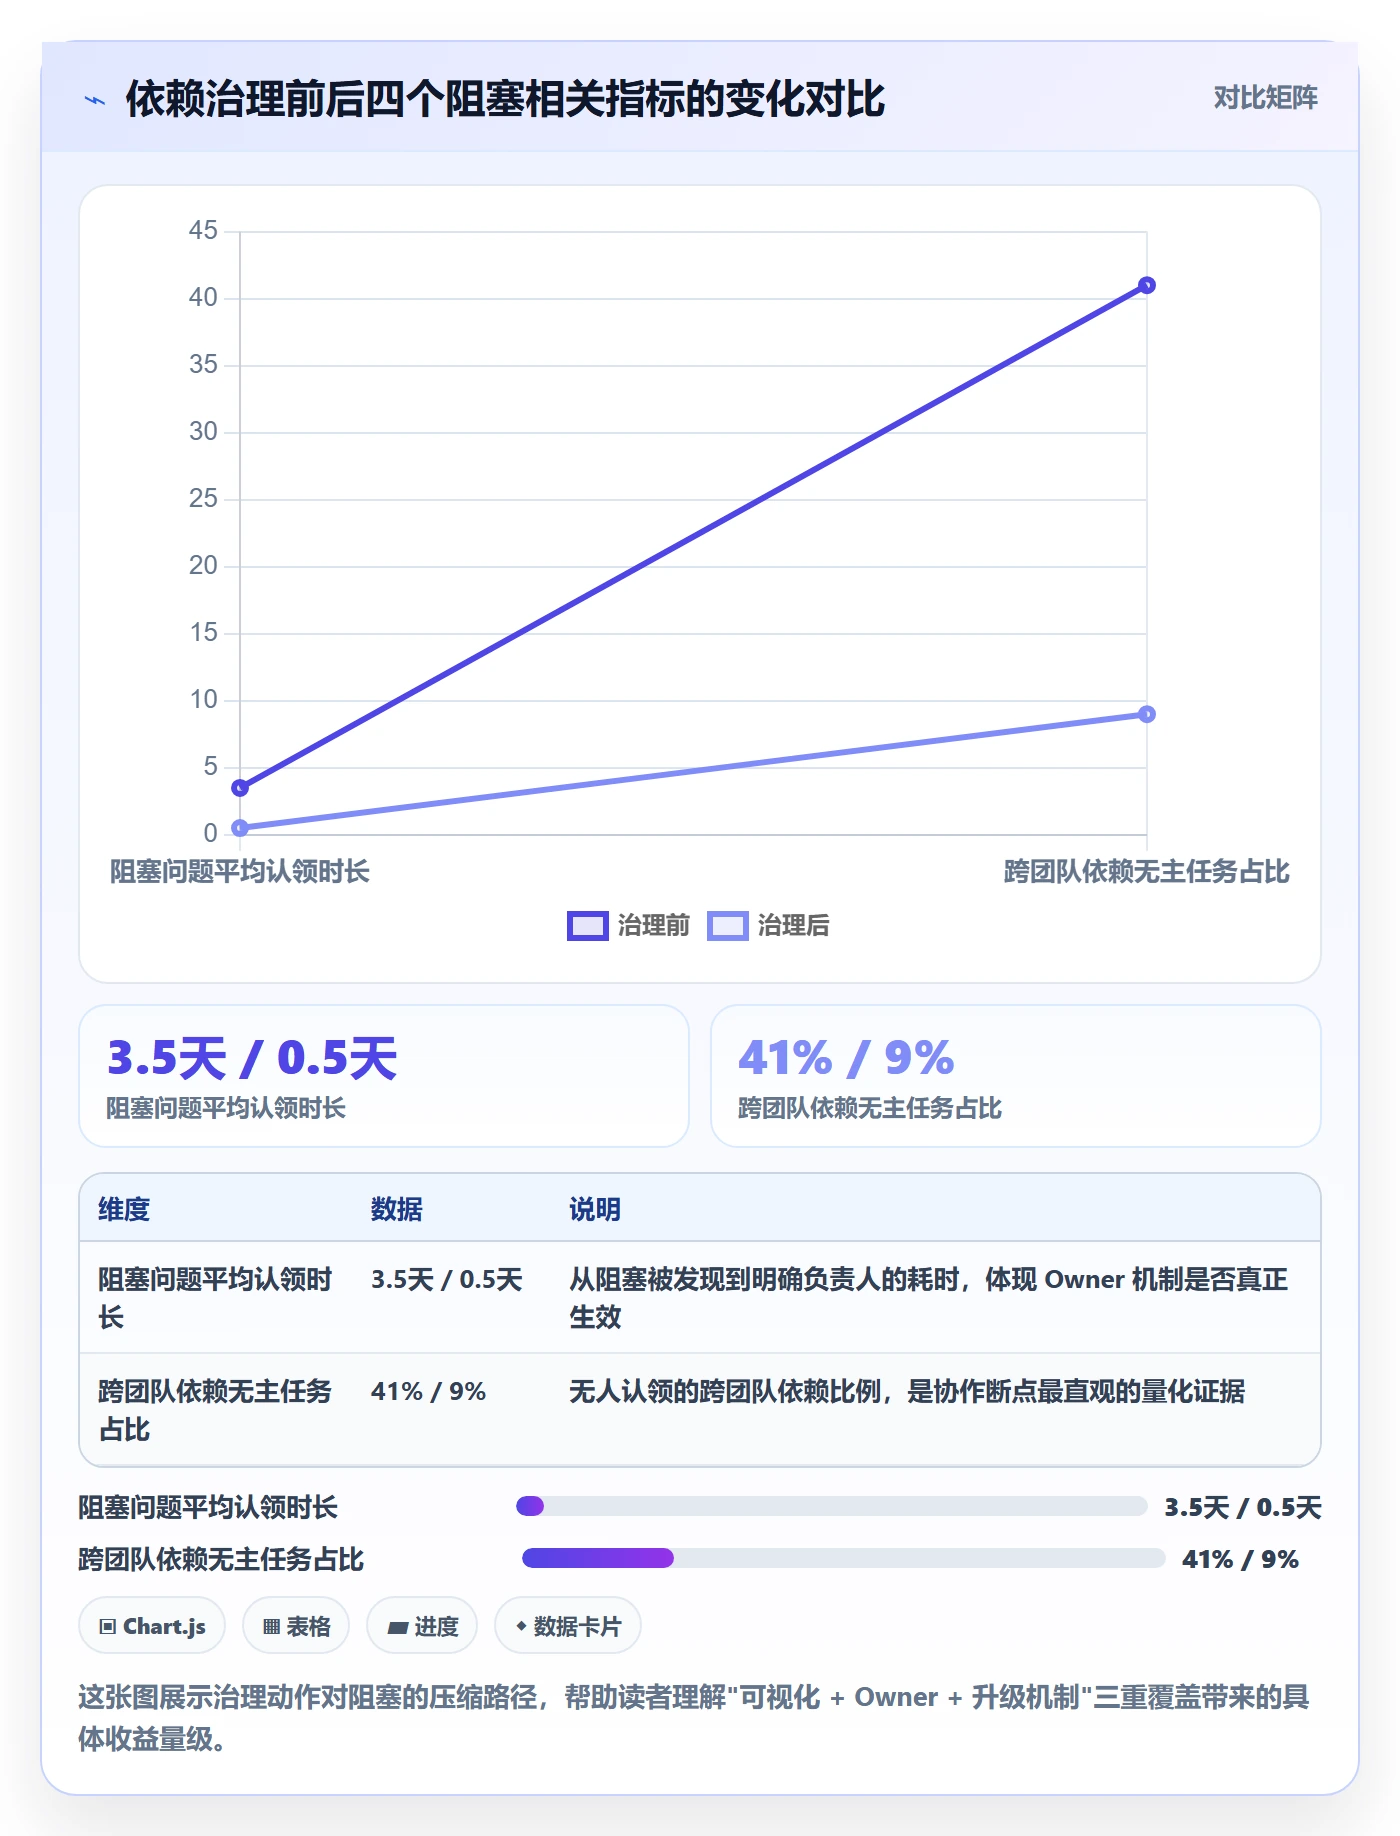Screen dimensions: 1400x1836
Task: Click the lightning bolt icon beside the title
Action: tap(95, 100)
